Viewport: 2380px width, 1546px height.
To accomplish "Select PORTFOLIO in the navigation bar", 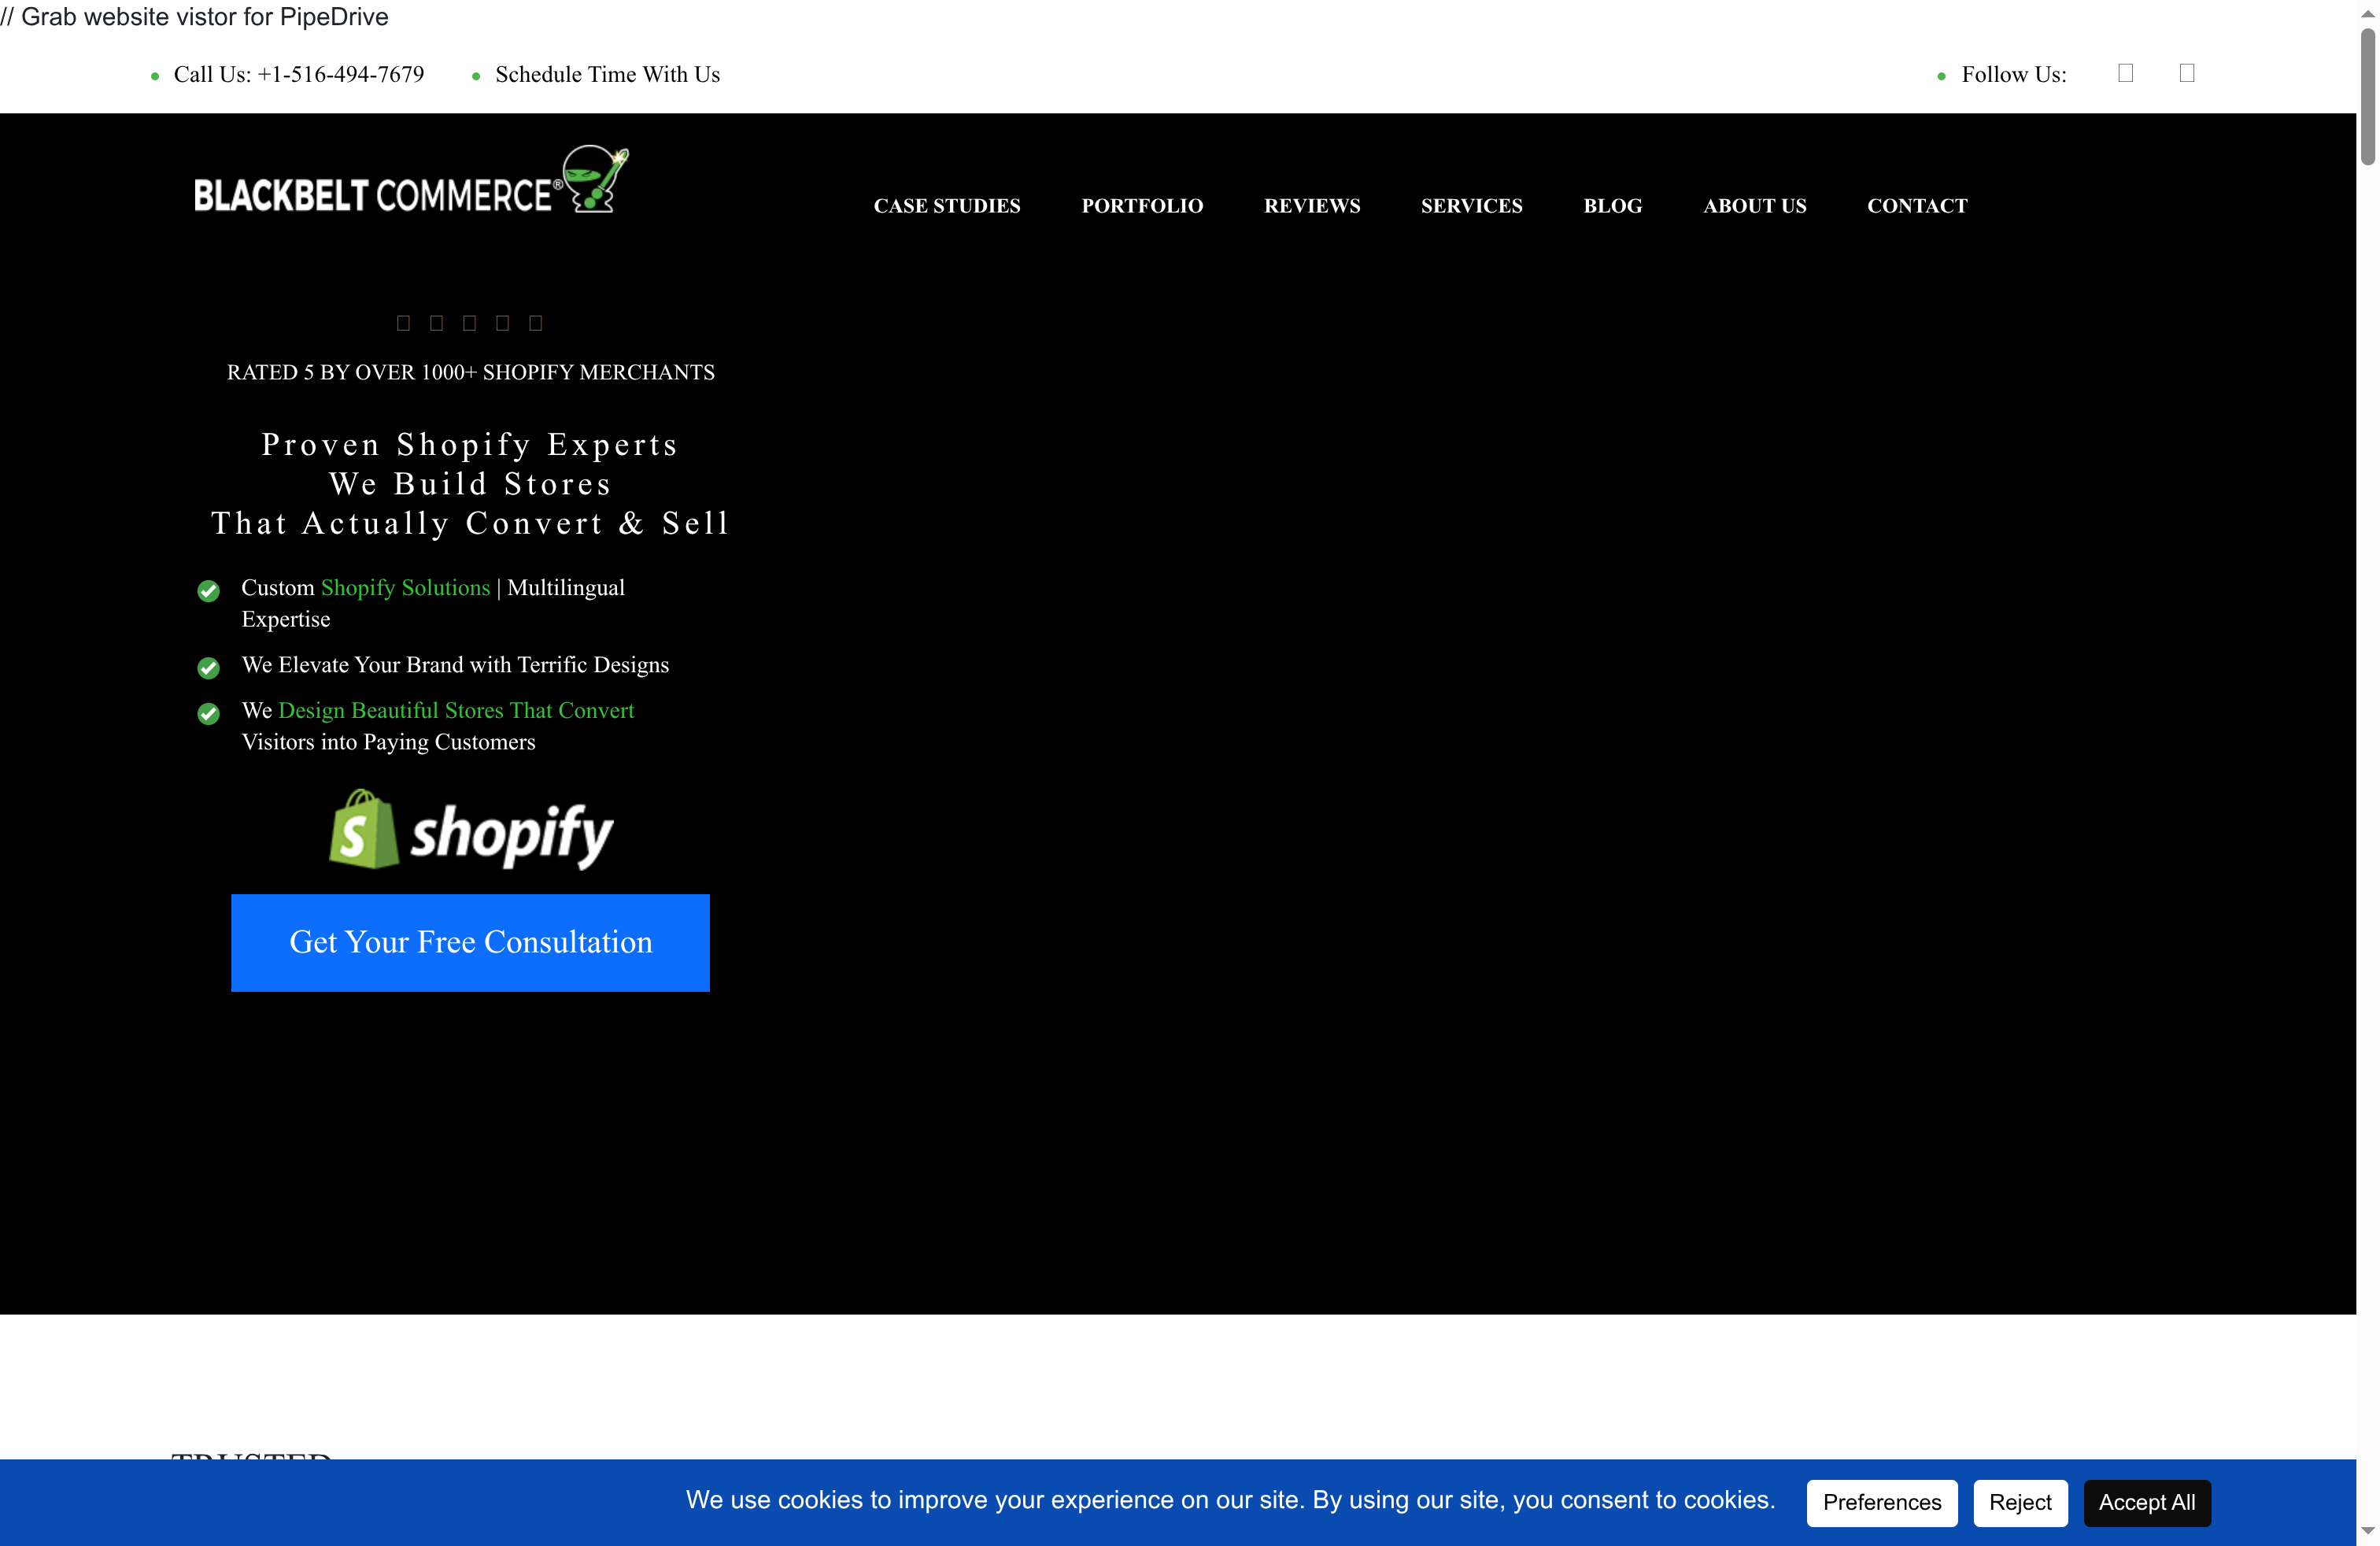I will click(1142, 206).
